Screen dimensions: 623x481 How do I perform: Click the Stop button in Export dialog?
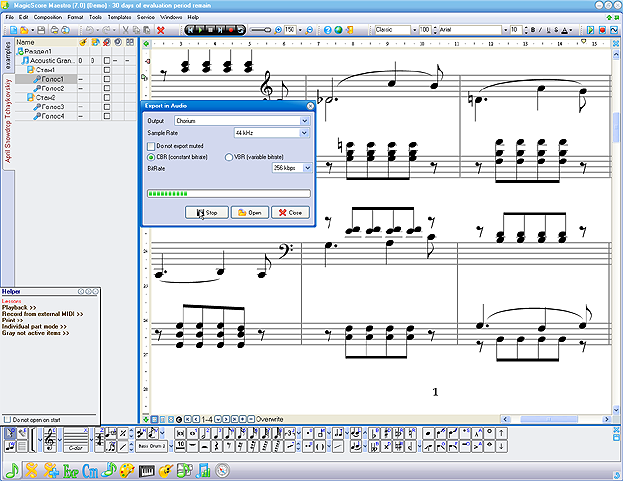point(207,213)
